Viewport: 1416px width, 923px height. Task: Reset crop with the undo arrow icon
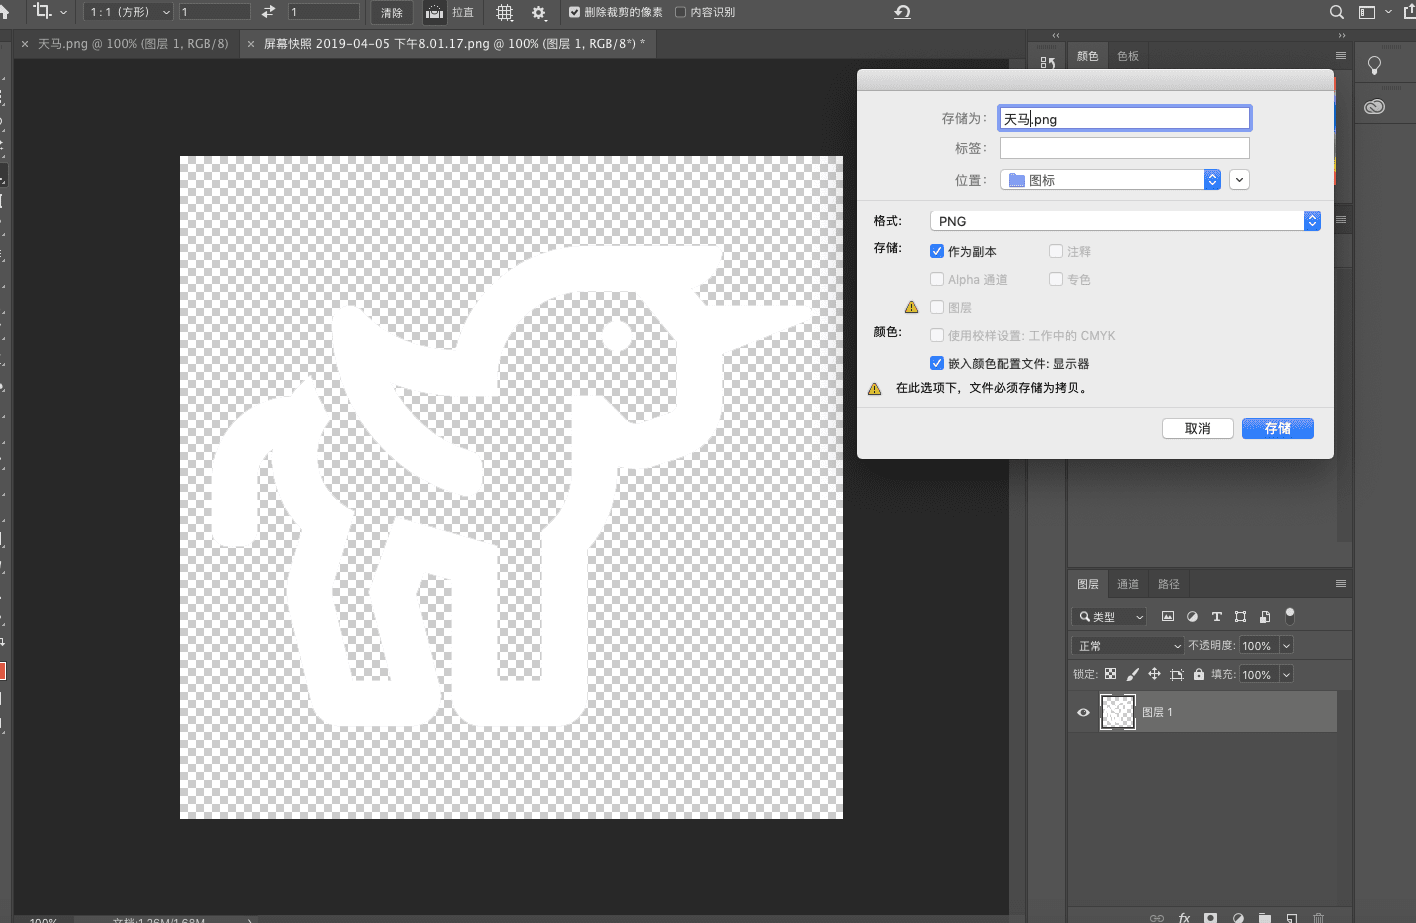[902, 12]
